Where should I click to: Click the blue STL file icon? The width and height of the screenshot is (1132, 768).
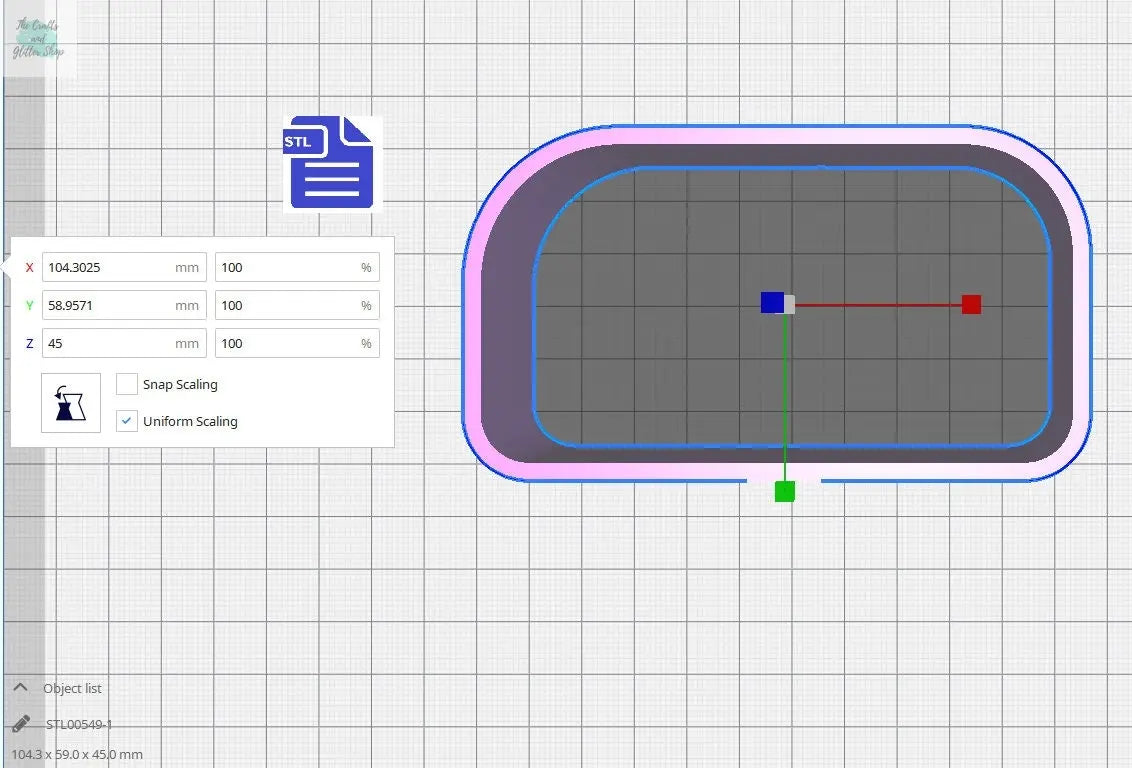point(330,163)
